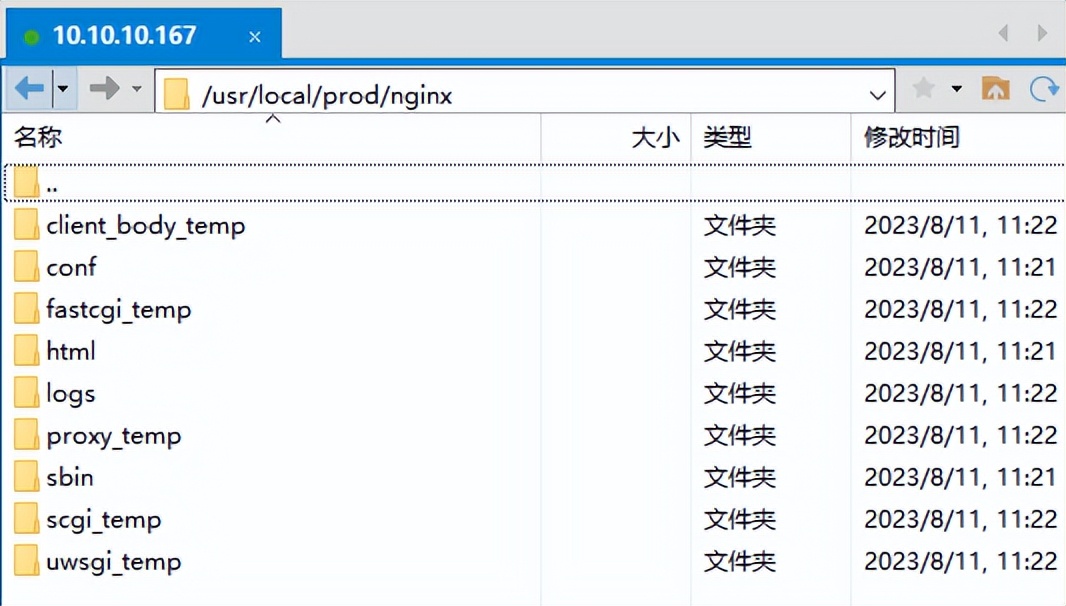Navigate back to the previous directory
The image size is (1066, 606).
coord(27,88)
